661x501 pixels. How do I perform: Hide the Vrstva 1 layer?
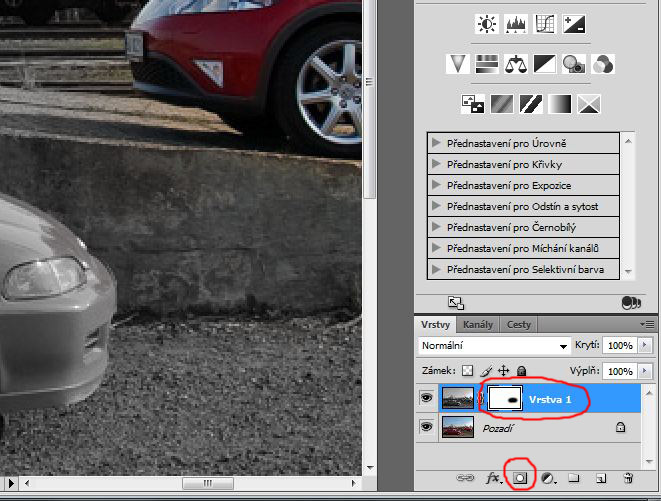click(x=428, y=399)
